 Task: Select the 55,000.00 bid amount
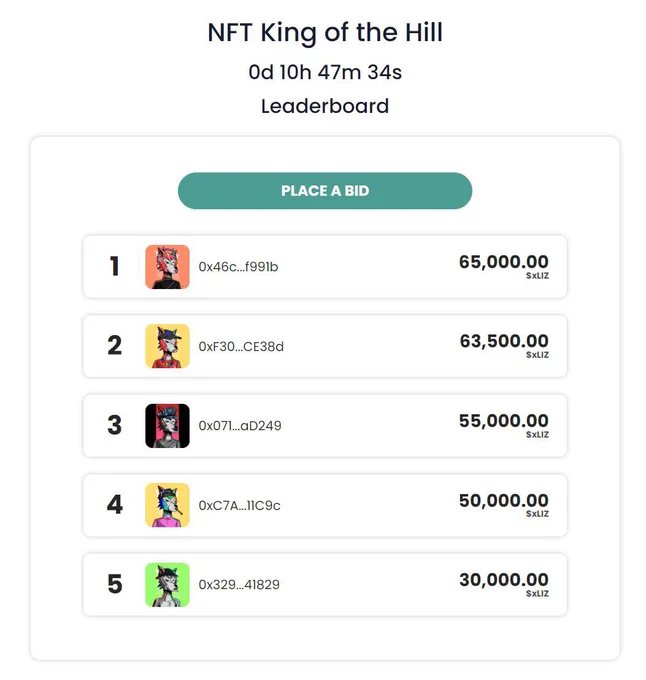coord(504,421)
